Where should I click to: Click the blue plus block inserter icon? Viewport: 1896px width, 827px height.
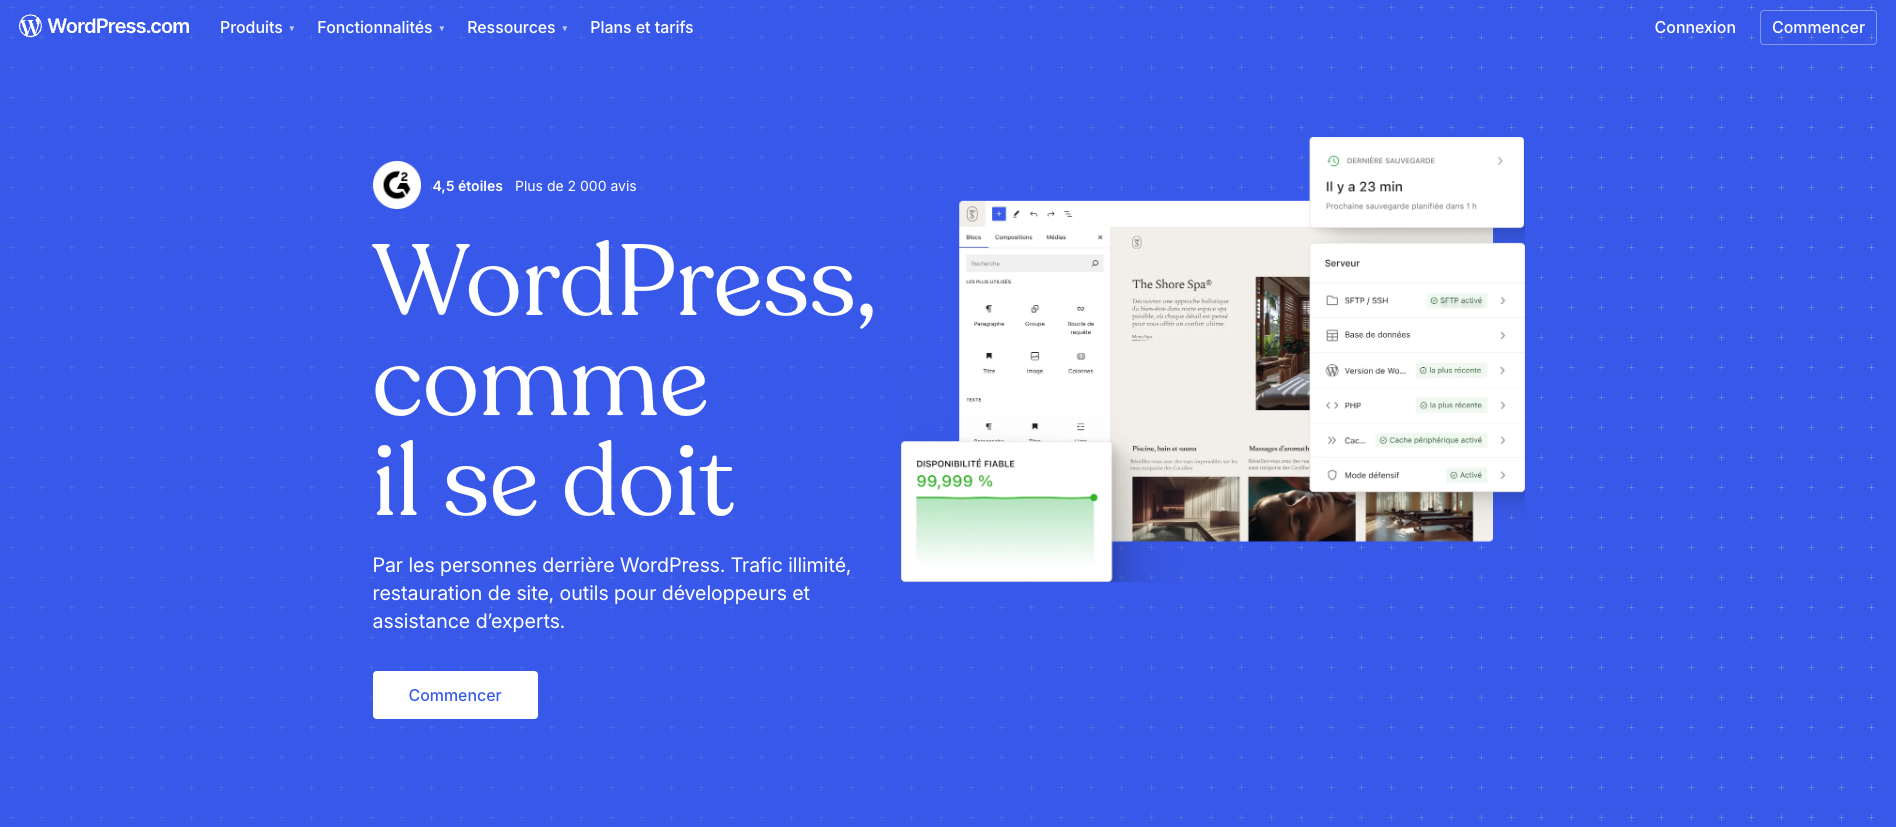click(x=998, y=214)
